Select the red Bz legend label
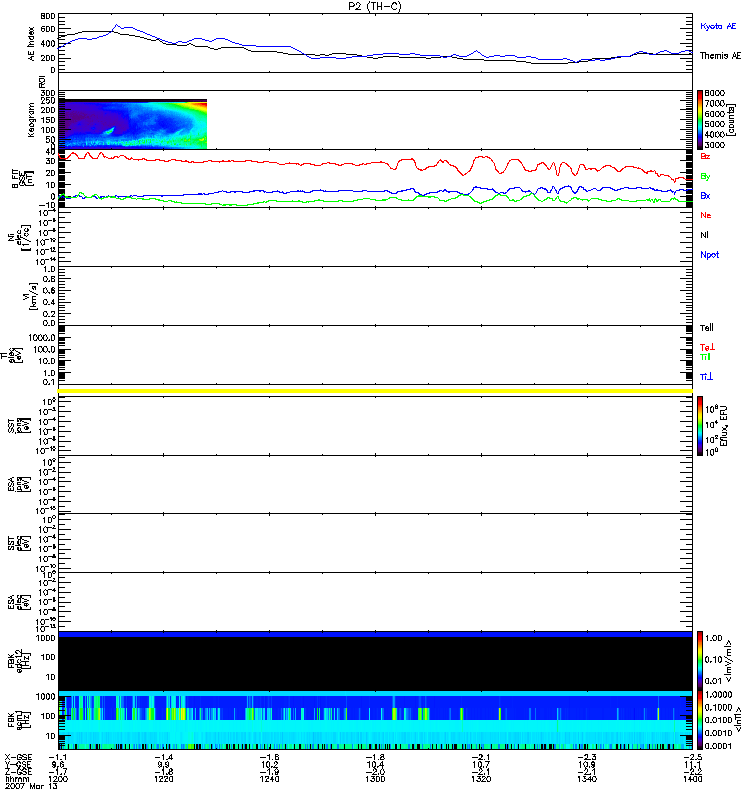The image size is (750, 800). click(x=705, y=156)
